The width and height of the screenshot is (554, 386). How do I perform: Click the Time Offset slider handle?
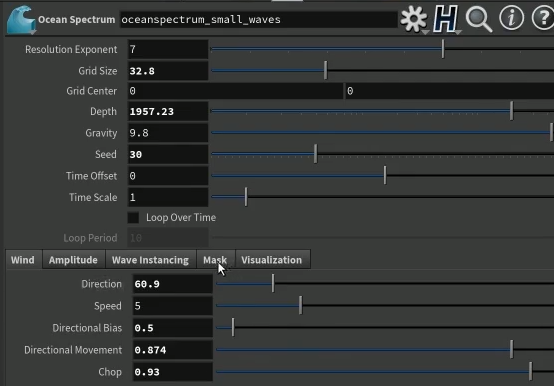[385, 175]
